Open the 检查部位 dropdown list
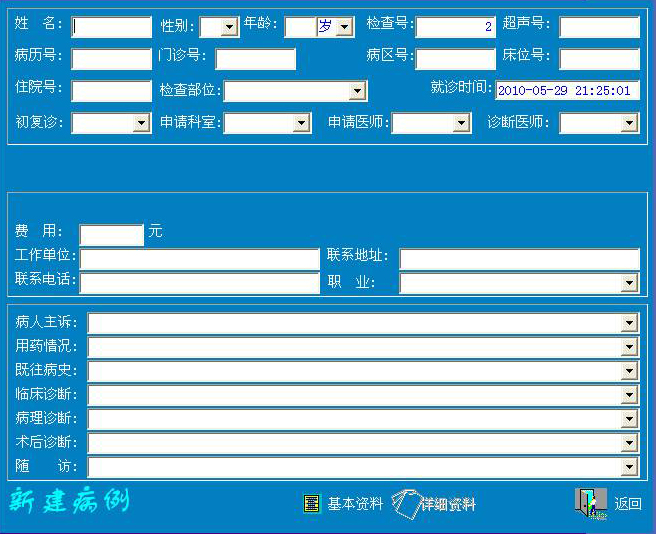Screen dimensions: 656x534 [358, 92]
